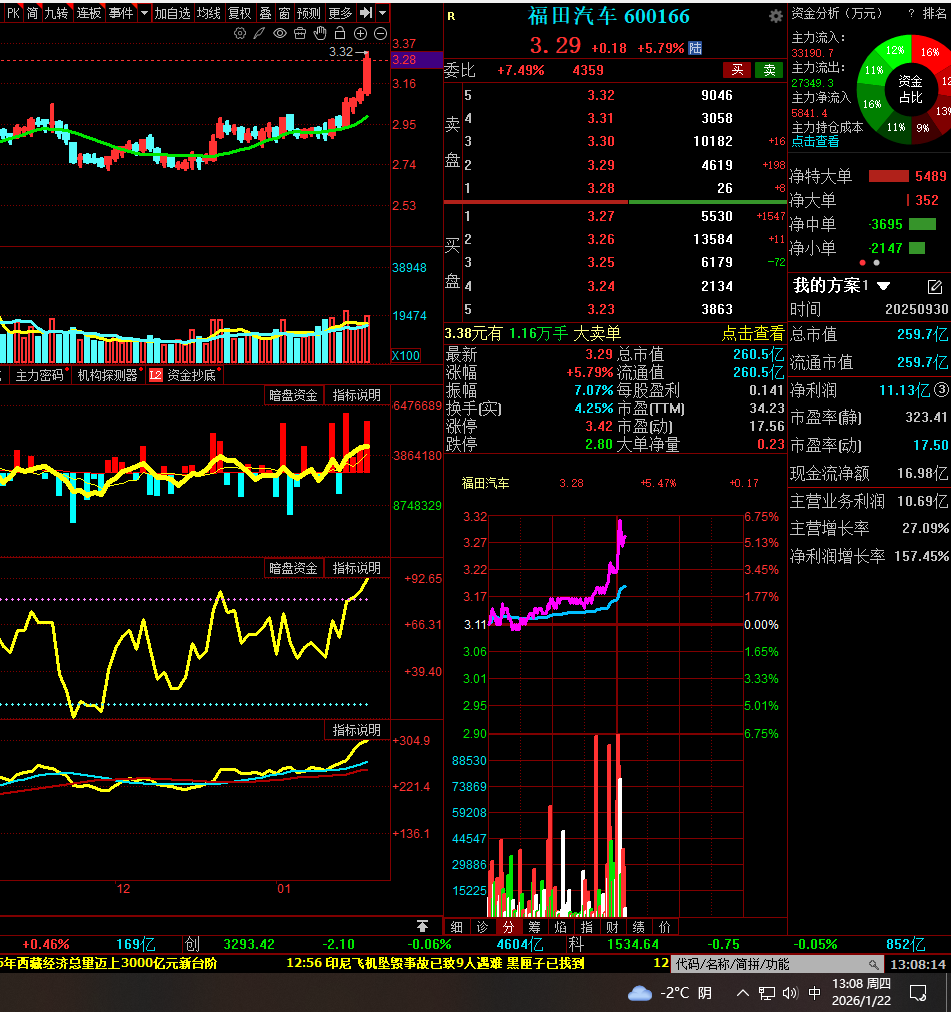The height and width of the screenshot is (1012, 951).
Task: Open weather widget on taskbar
Action: [670, 993]
